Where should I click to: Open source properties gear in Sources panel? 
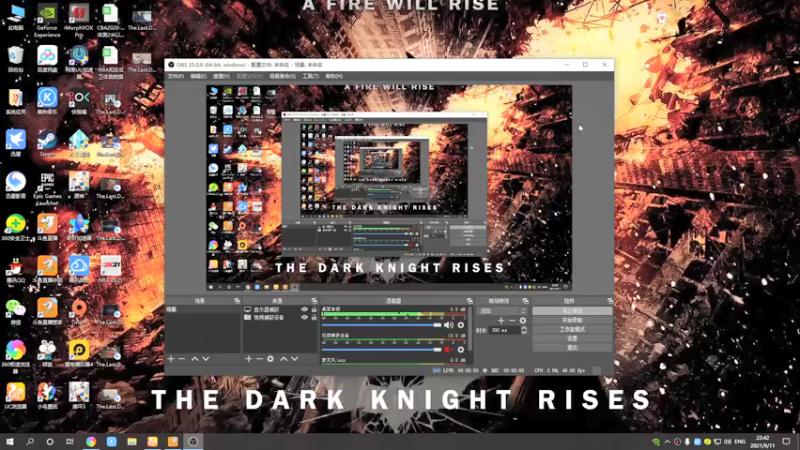click(270, 359)
